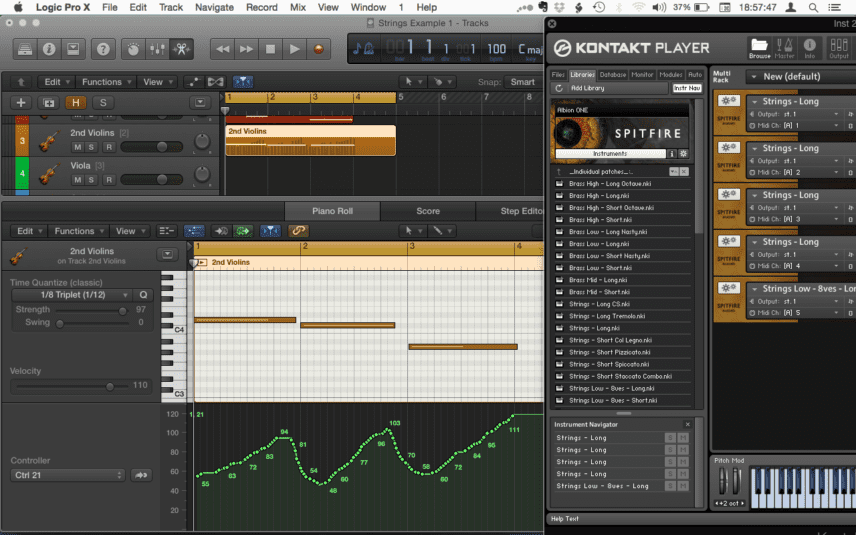Refresh Kontakt library list icon
Image resolution: width=856 pixels, height=535 pixels.
coord(558,88)
